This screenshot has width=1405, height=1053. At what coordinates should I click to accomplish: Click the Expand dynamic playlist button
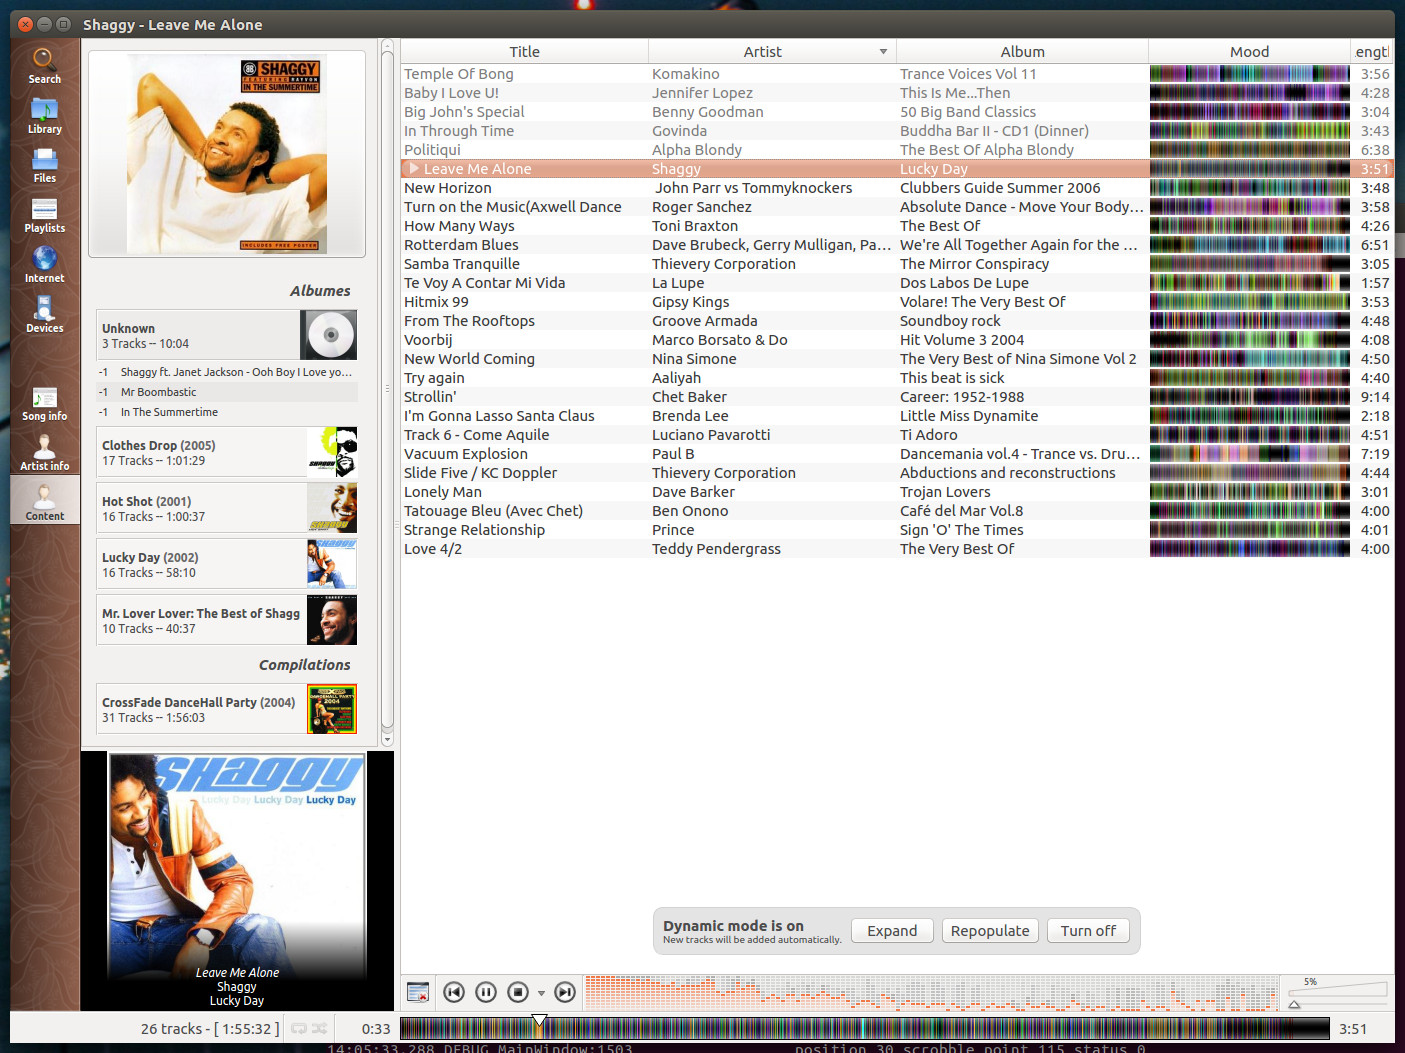point(892,931)
